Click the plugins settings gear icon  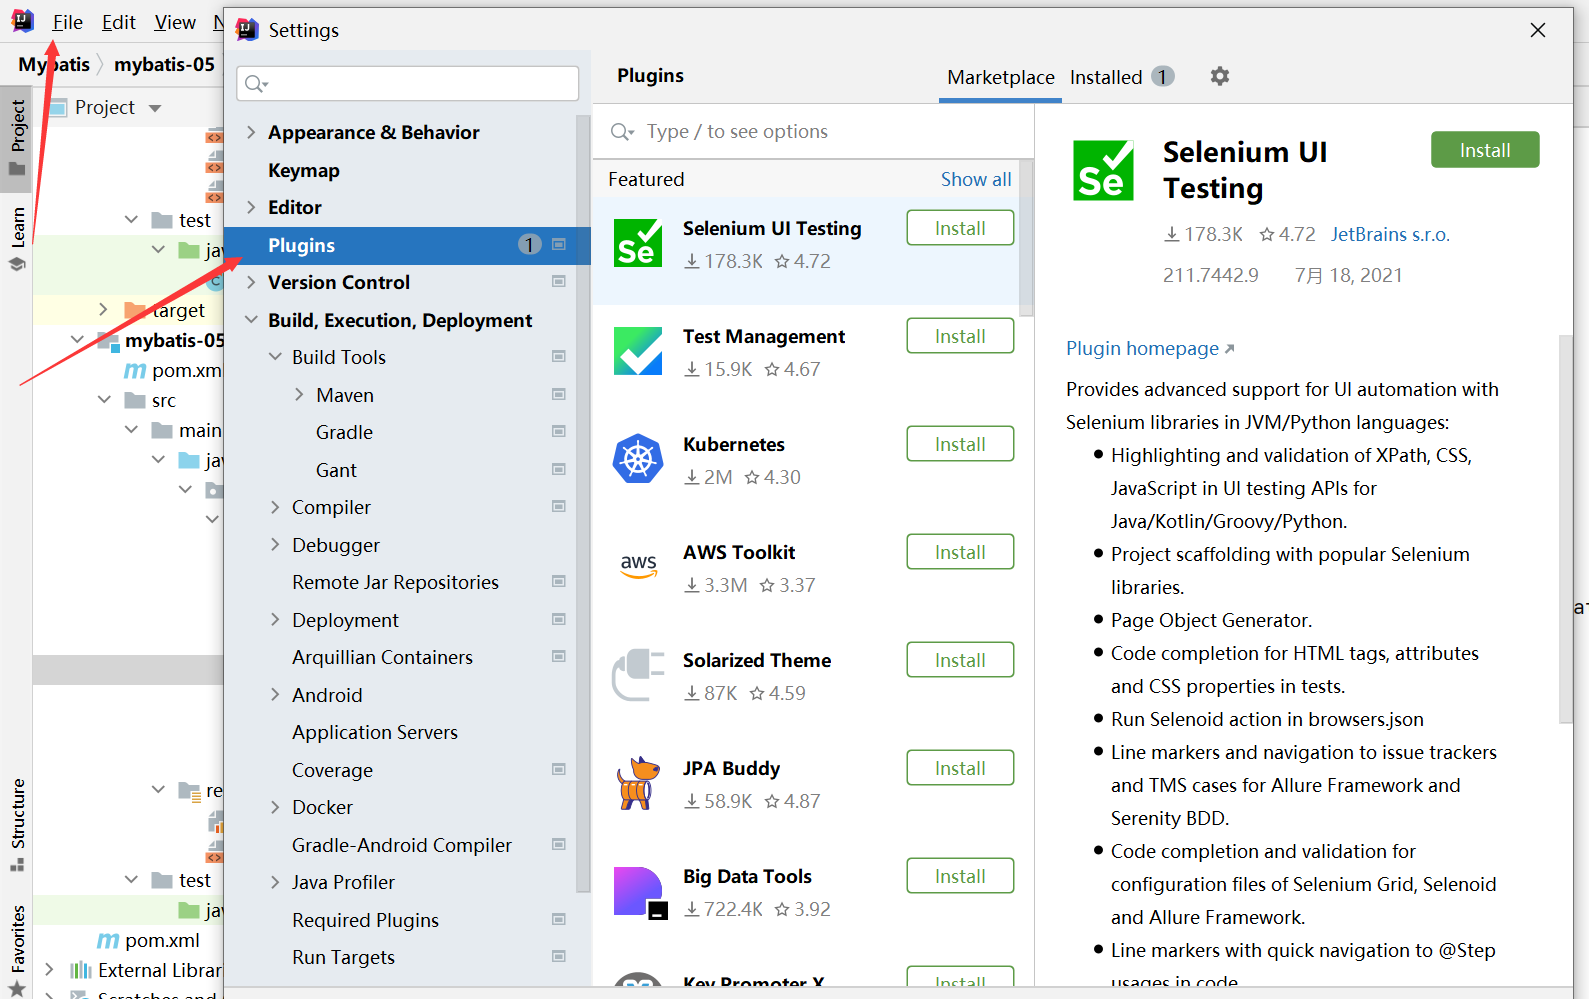(x=1219, y=76)
